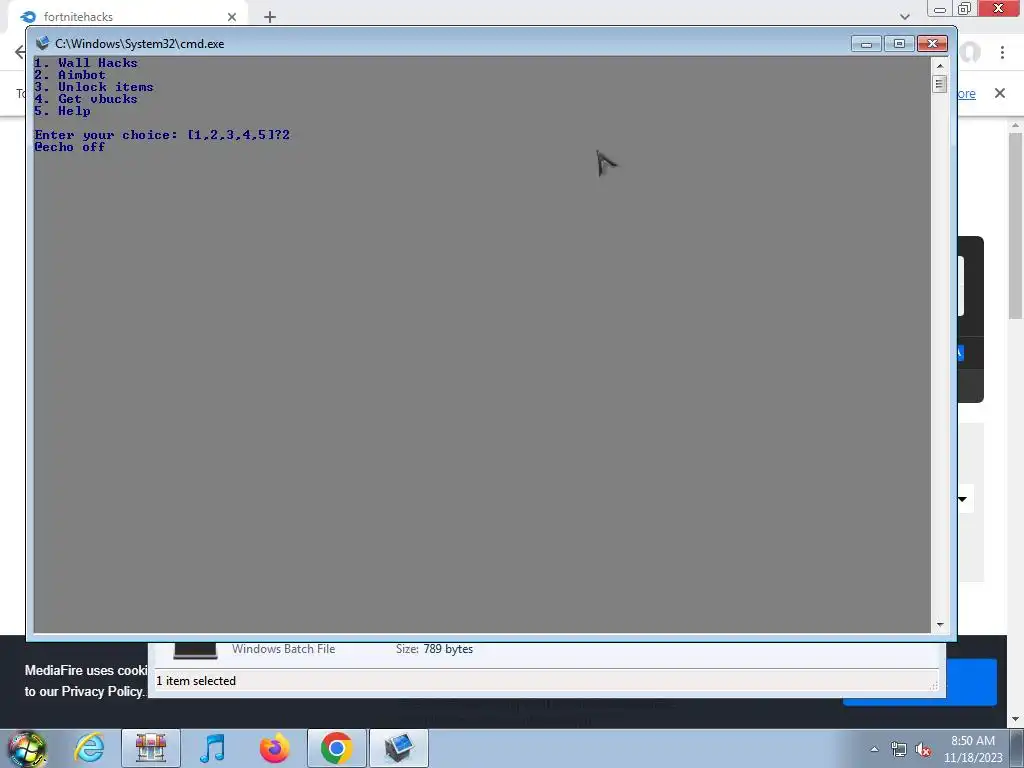Click the muted volume tray icon

[x=923, y=749]
